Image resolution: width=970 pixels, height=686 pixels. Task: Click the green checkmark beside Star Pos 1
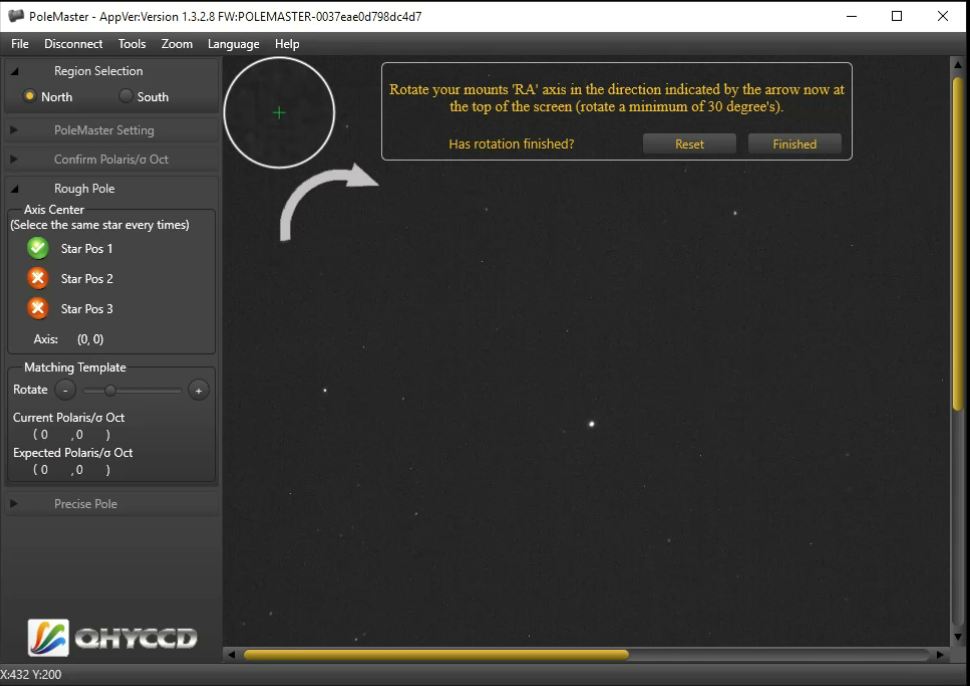tap(38, 248)
